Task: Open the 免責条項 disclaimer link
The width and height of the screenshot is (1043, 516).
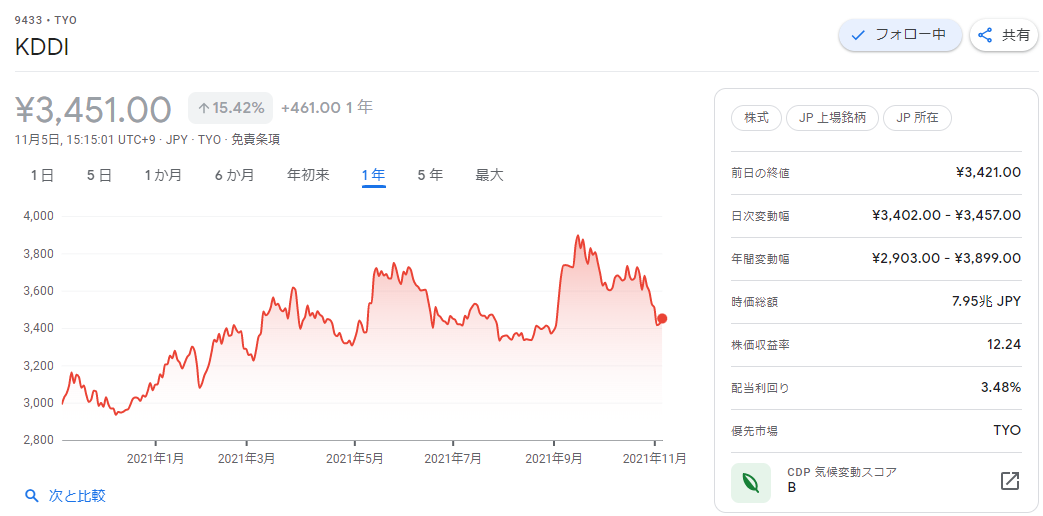Action: (x=255, y=140)
